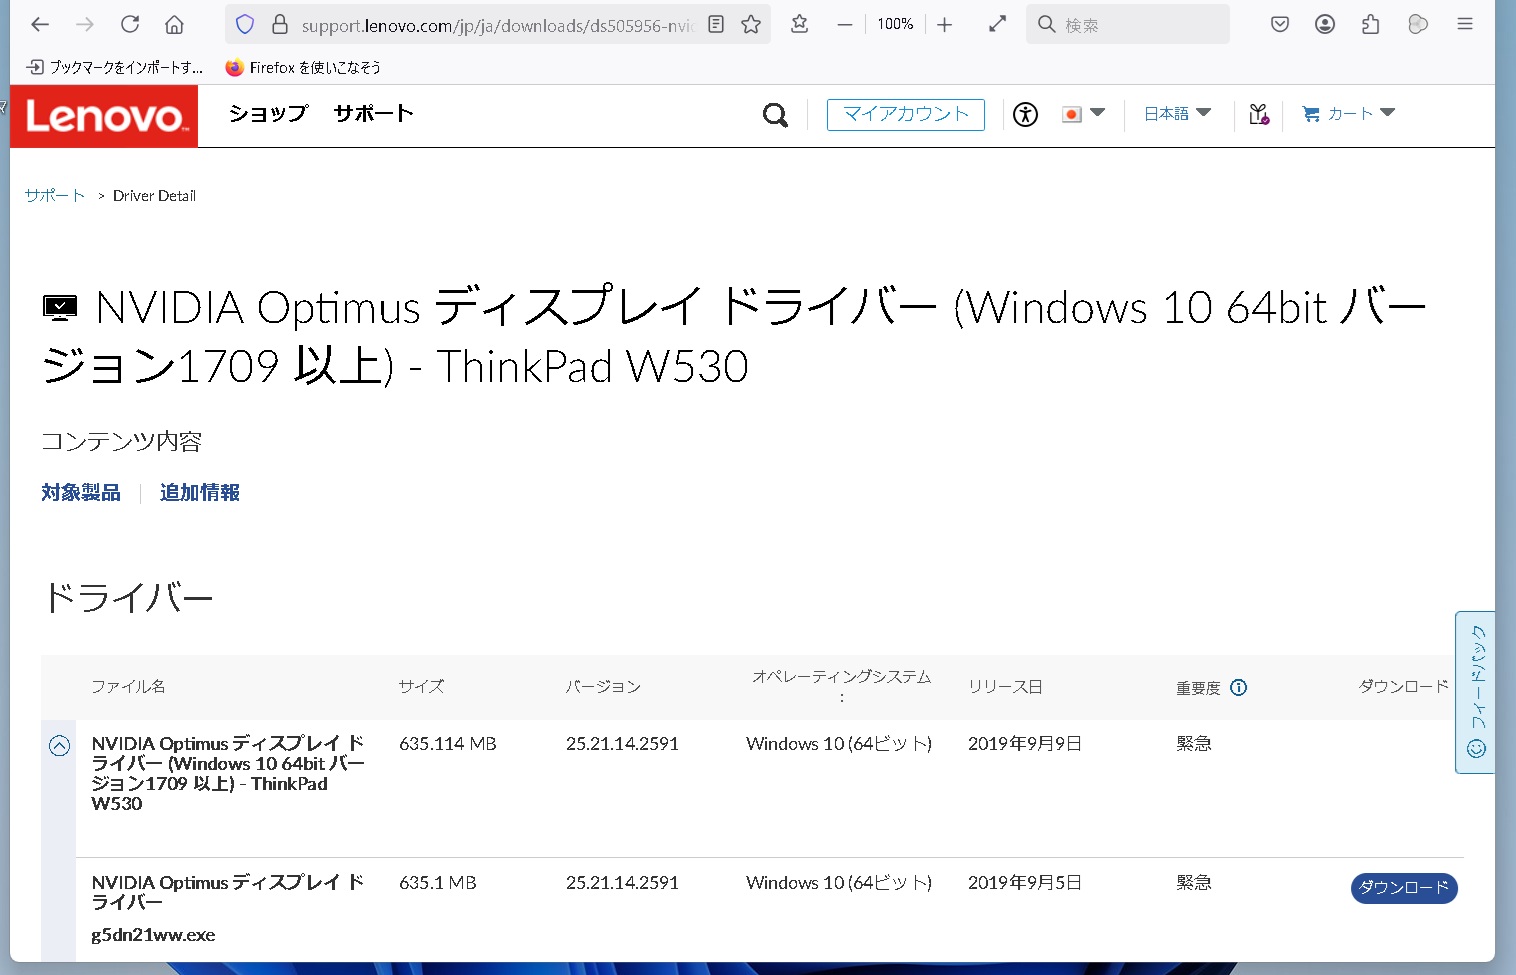Viewport: 1516px width, 975px height.
Task: Click the 重要度 info icon
Action: [x=1238, y=687]
